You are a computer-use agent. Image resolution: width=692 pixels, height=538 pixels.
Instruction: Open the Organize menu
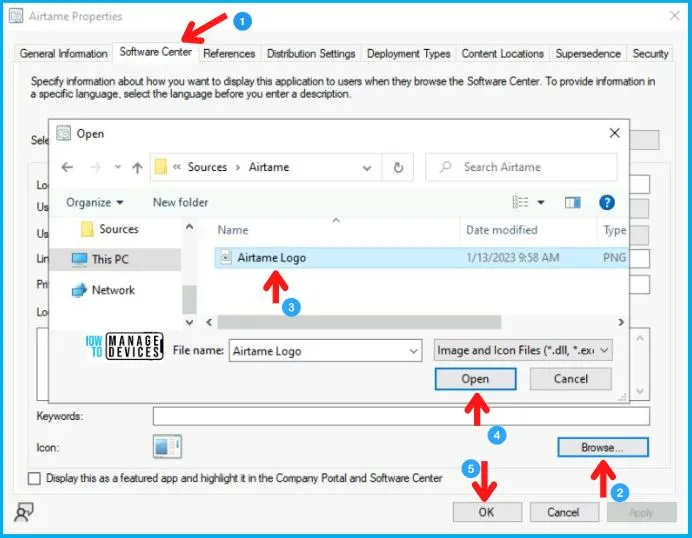[94, 203]
